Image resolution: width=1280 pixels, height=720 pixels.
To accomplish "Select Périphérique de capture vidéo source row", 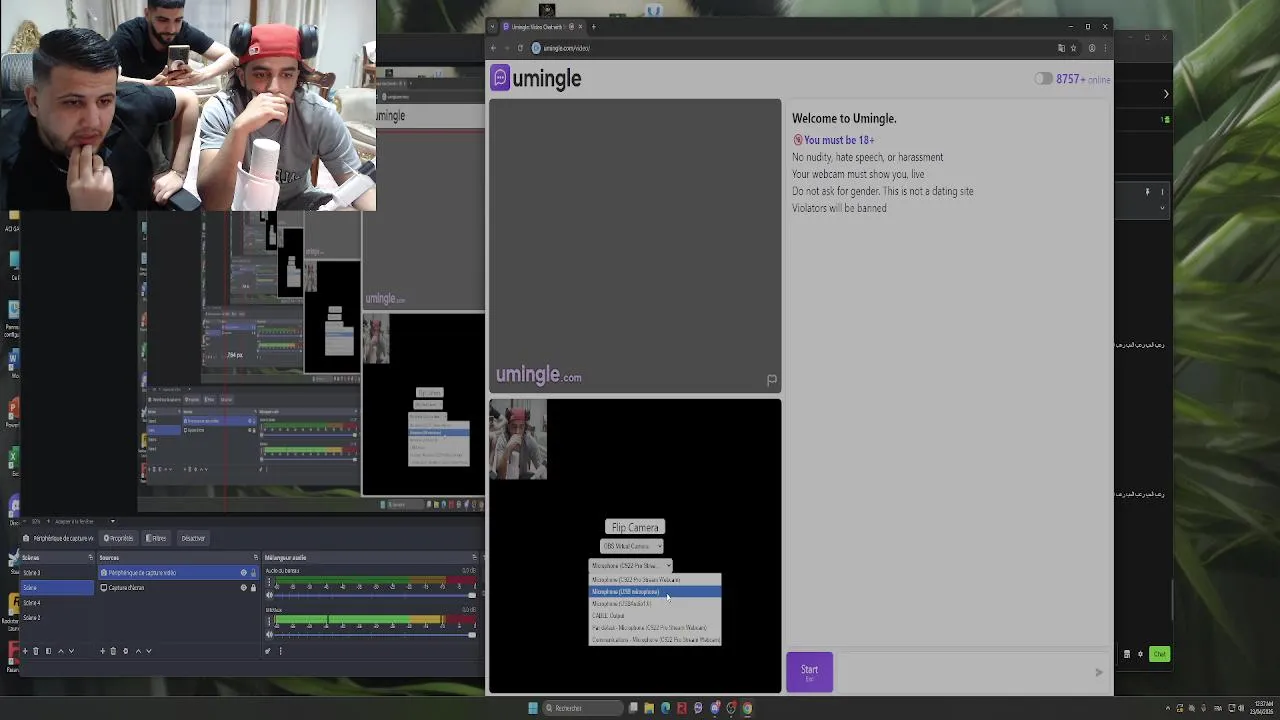I will pos(178,572).
